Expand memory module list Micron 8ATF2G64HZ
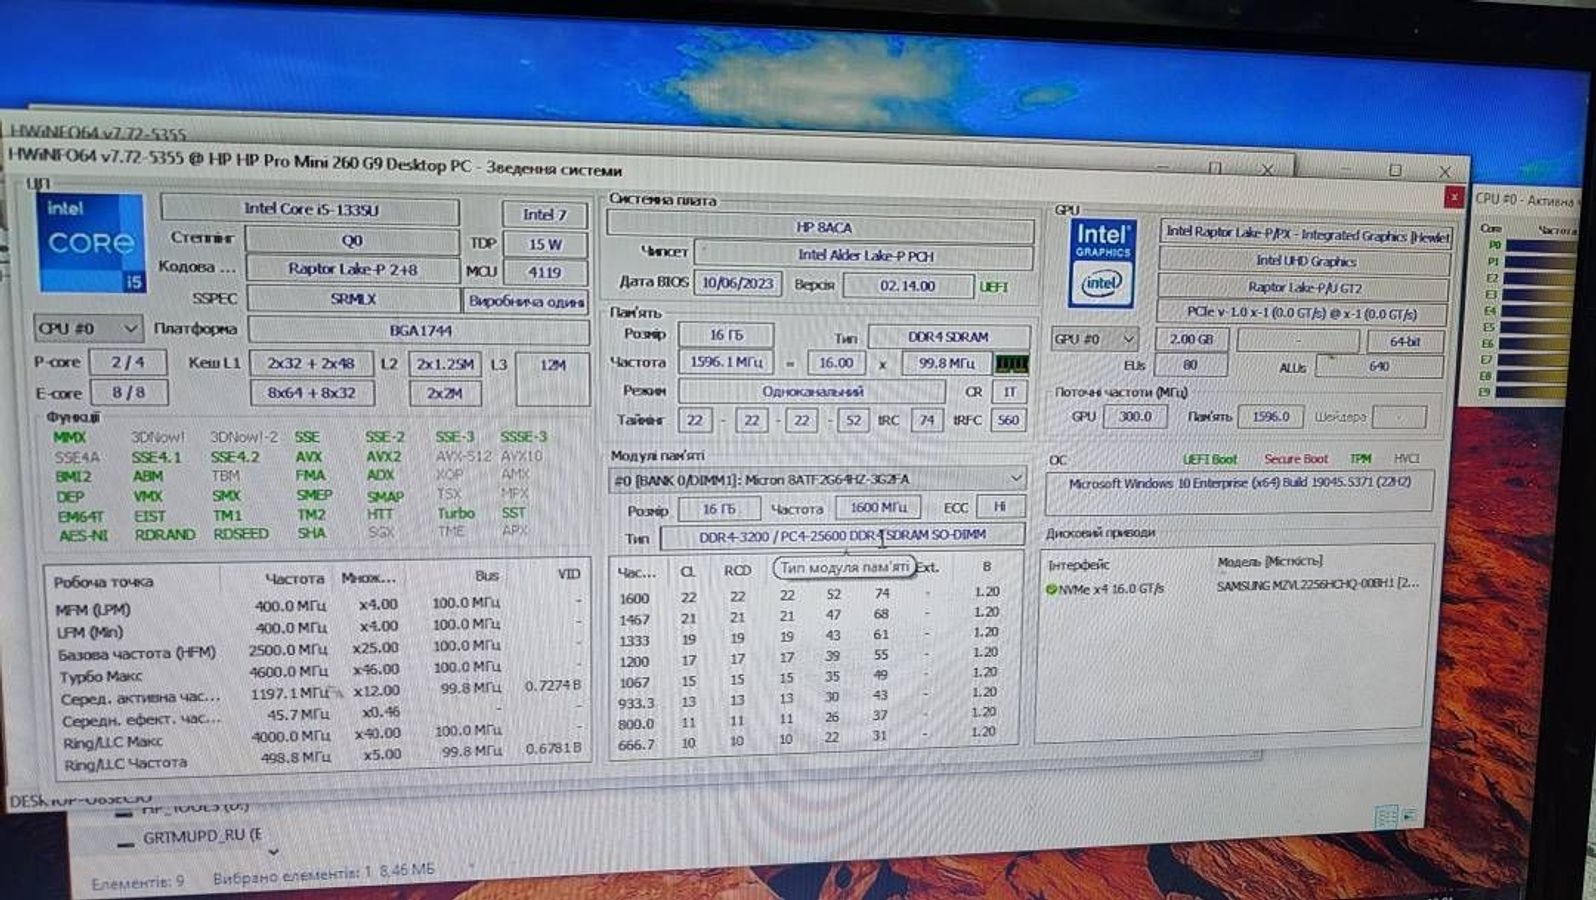The image size is (1596, 900). tap(818, 479)
